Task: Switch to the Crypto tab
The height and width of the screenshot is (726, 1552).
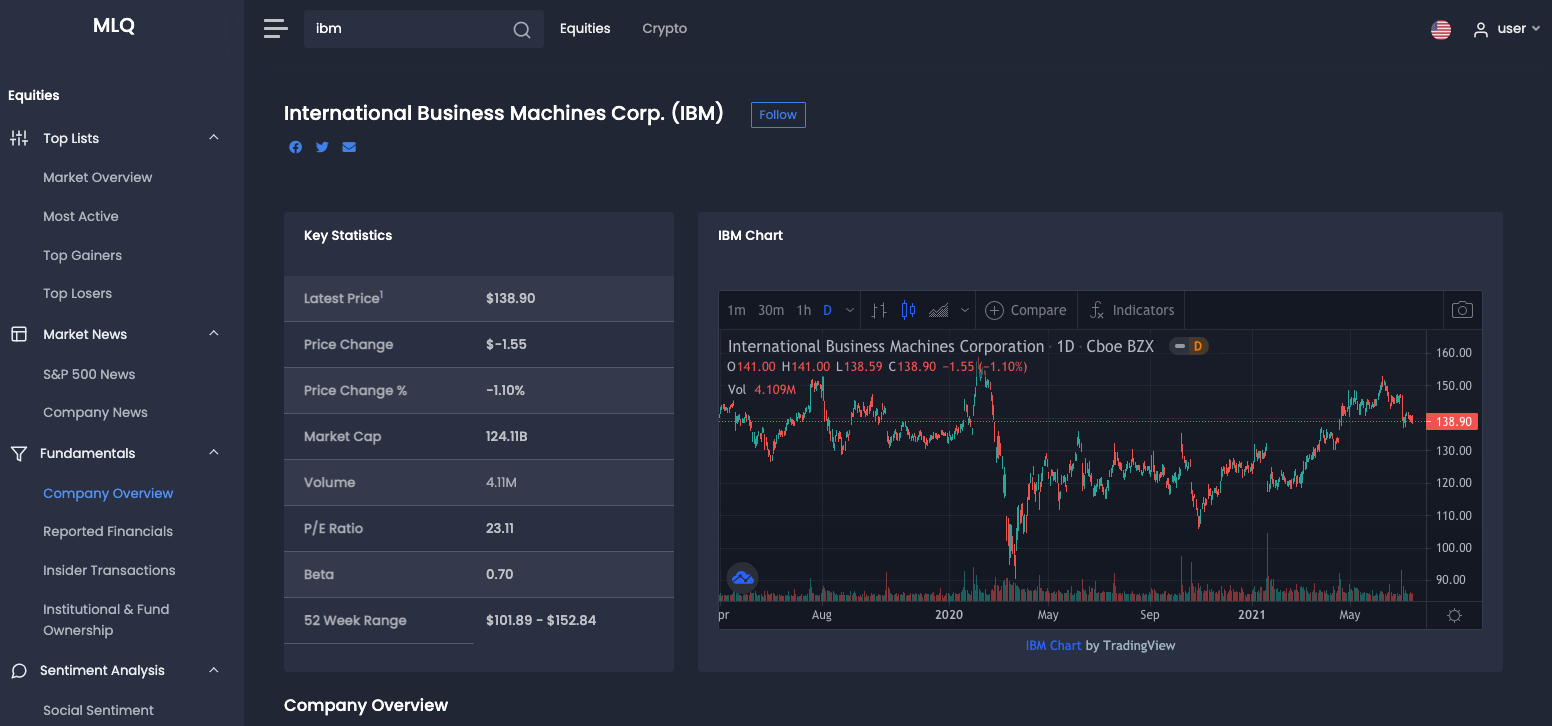Action: (665, 29)
